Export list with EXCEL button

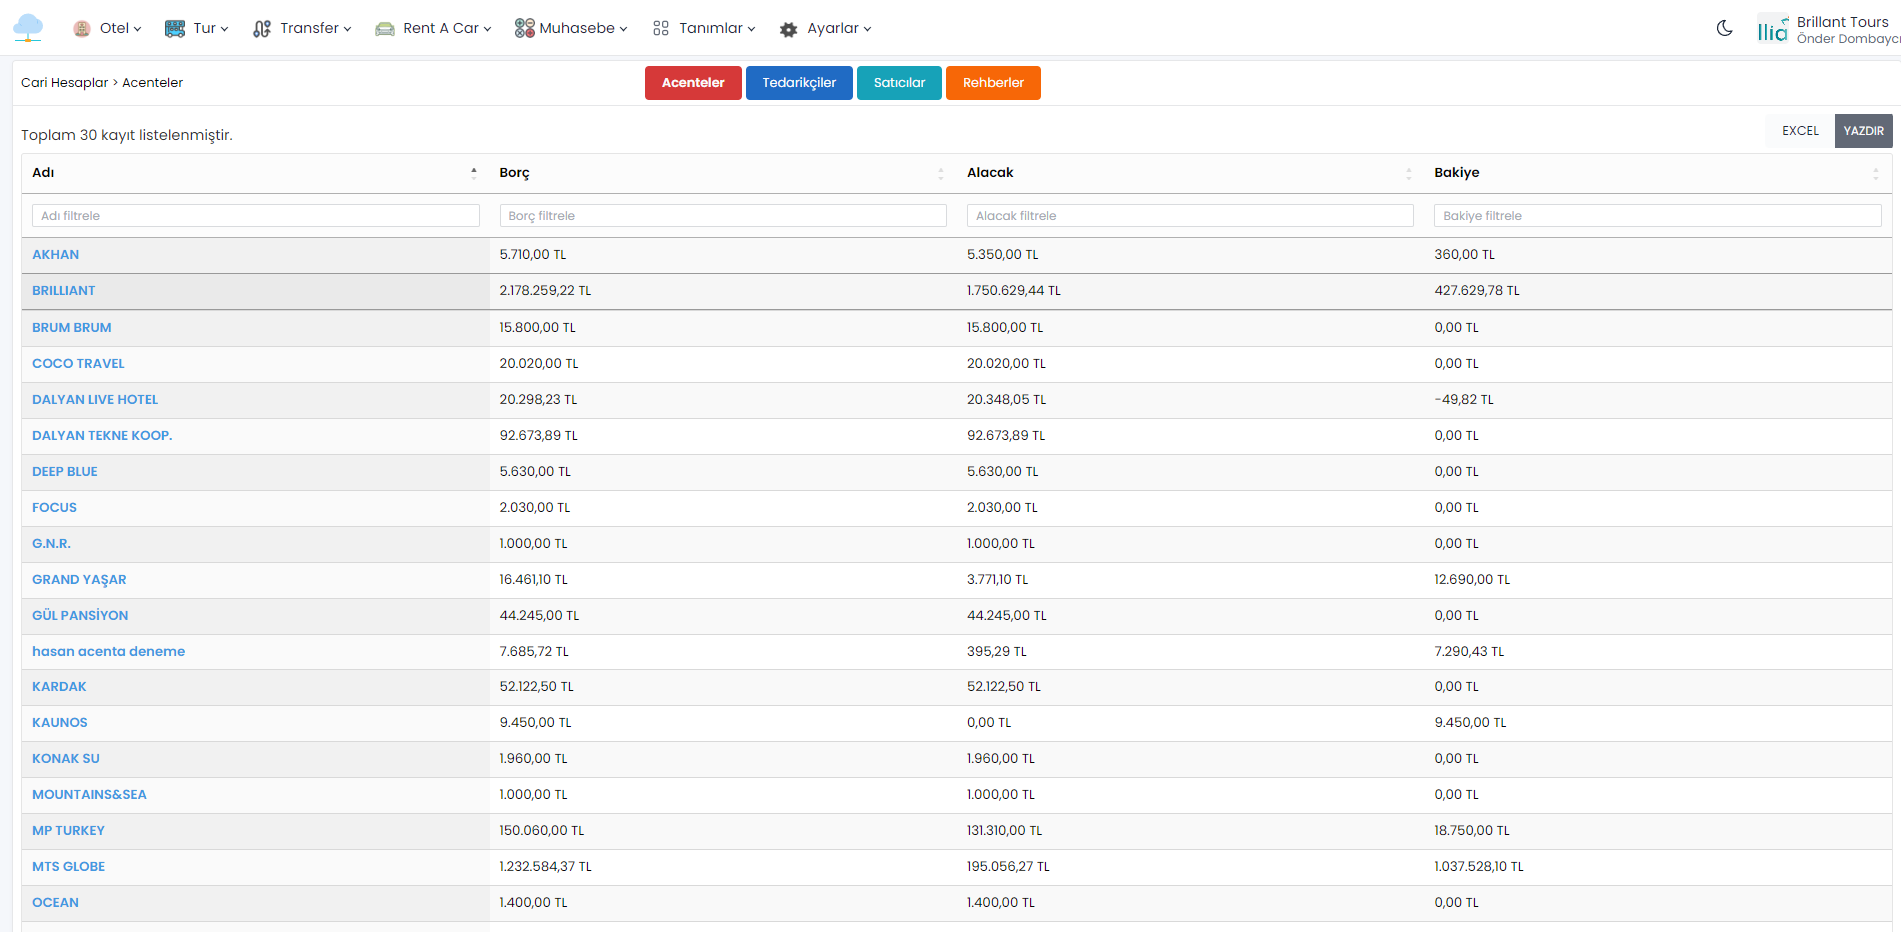tap(1799, 131)
